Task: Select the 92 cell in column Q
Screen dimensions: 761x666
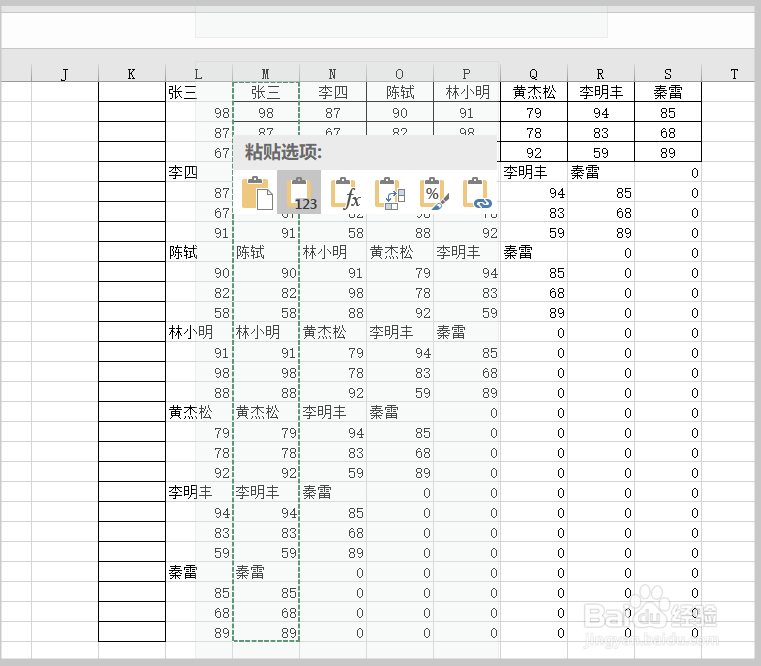Action: click(534, 152)
